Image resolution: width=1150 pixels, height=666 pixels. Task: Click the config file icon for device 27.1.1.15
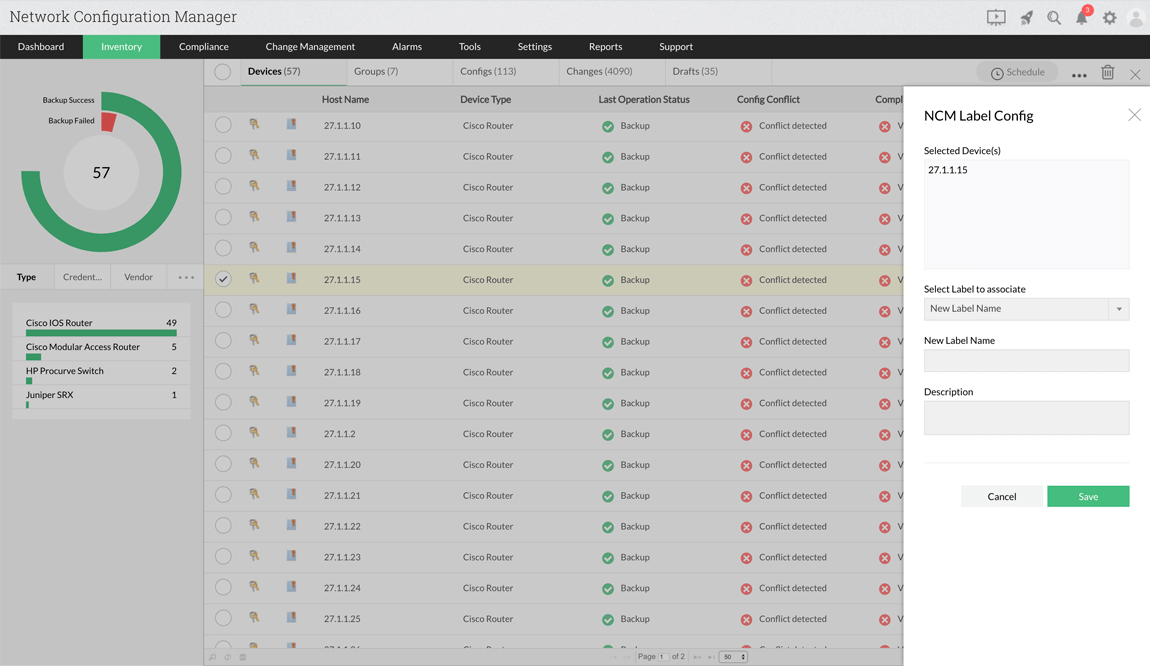pos(291,279)
